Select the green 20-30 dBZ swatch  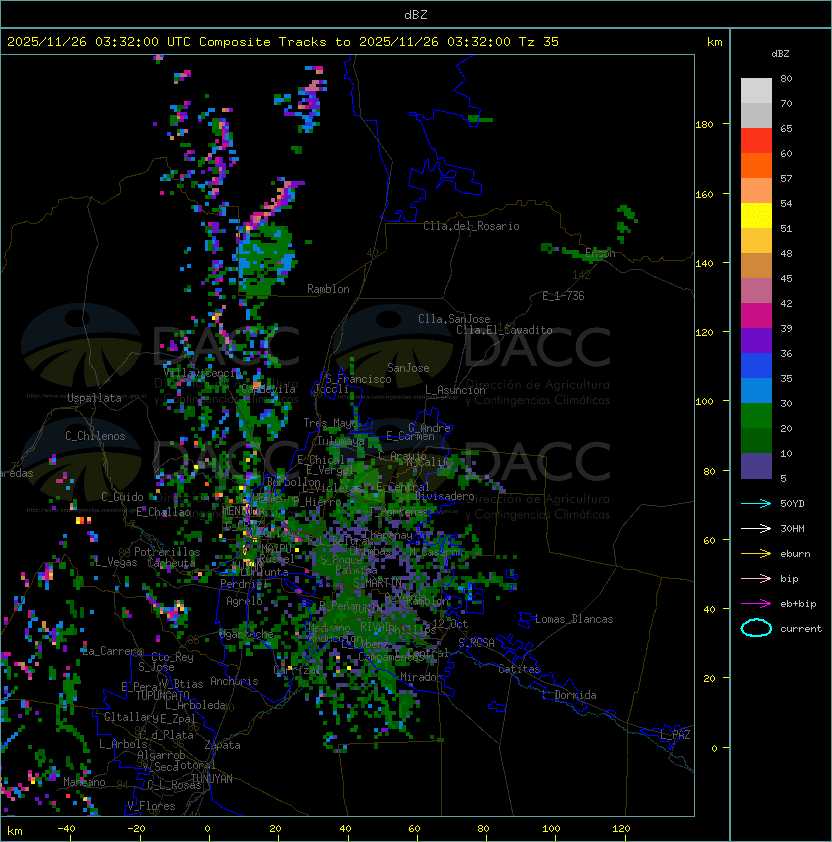(756, 416)
